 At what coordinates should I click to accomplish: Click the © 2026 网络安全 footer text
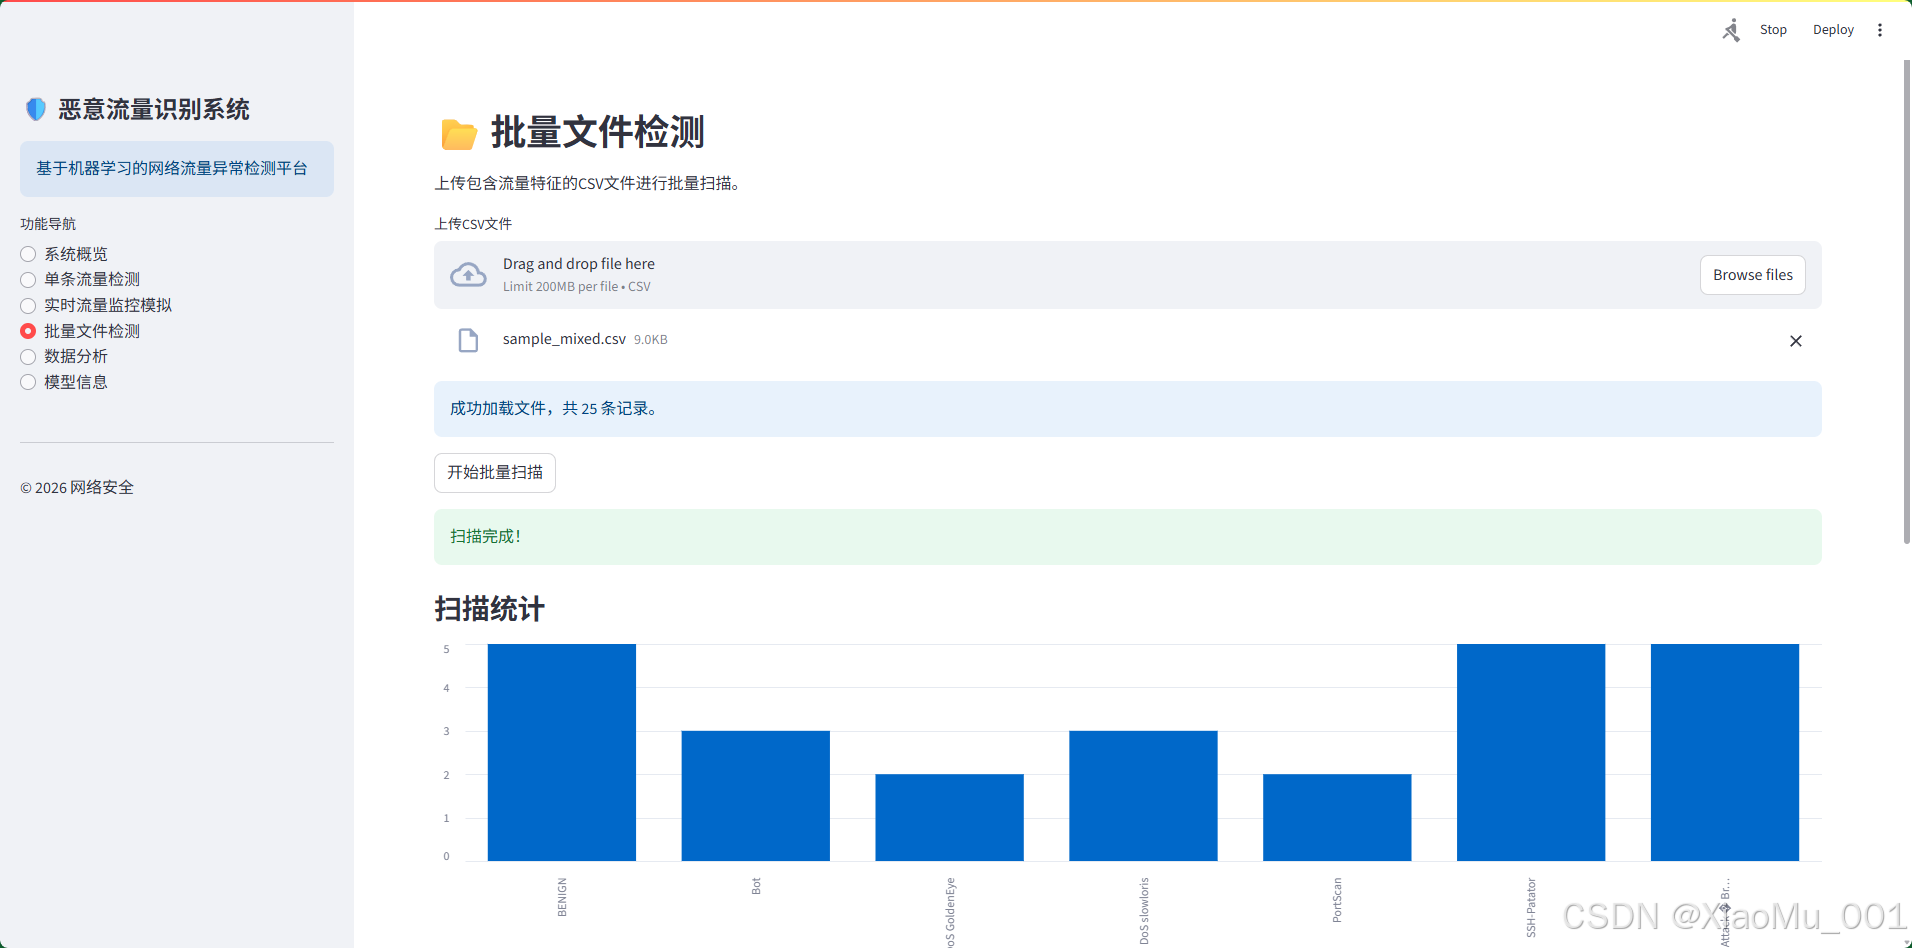[x=77, y=488]
